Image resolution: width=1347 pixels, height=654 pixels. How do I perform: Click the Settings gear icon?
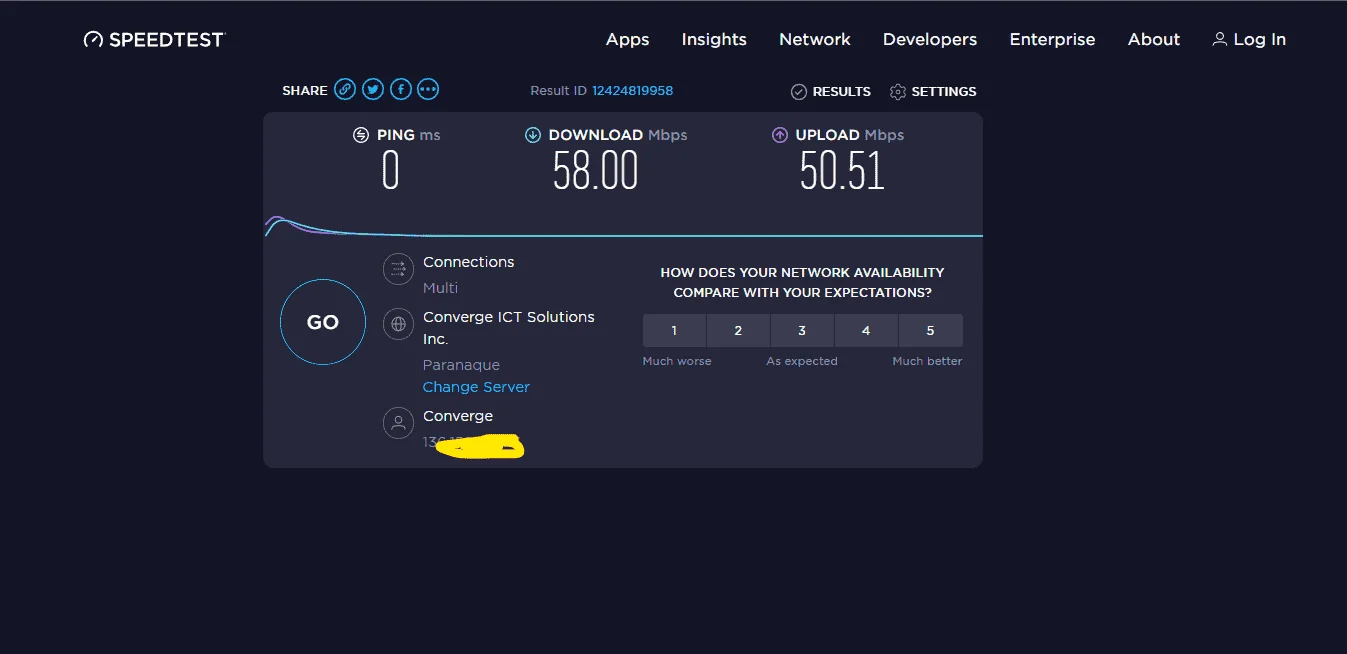point(898,91)
